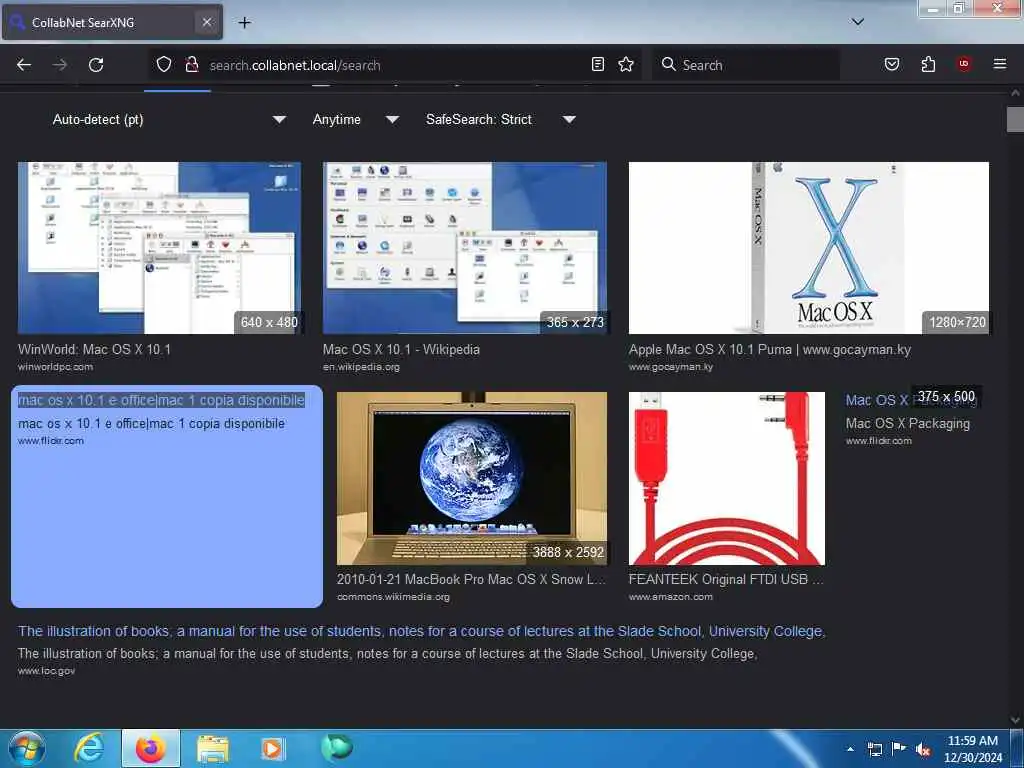Image resolution: width=1024 pixels, height=768 pixels.
Task: Open the red FEANTEEK USB cable image
Action: (x=726, y=478)
